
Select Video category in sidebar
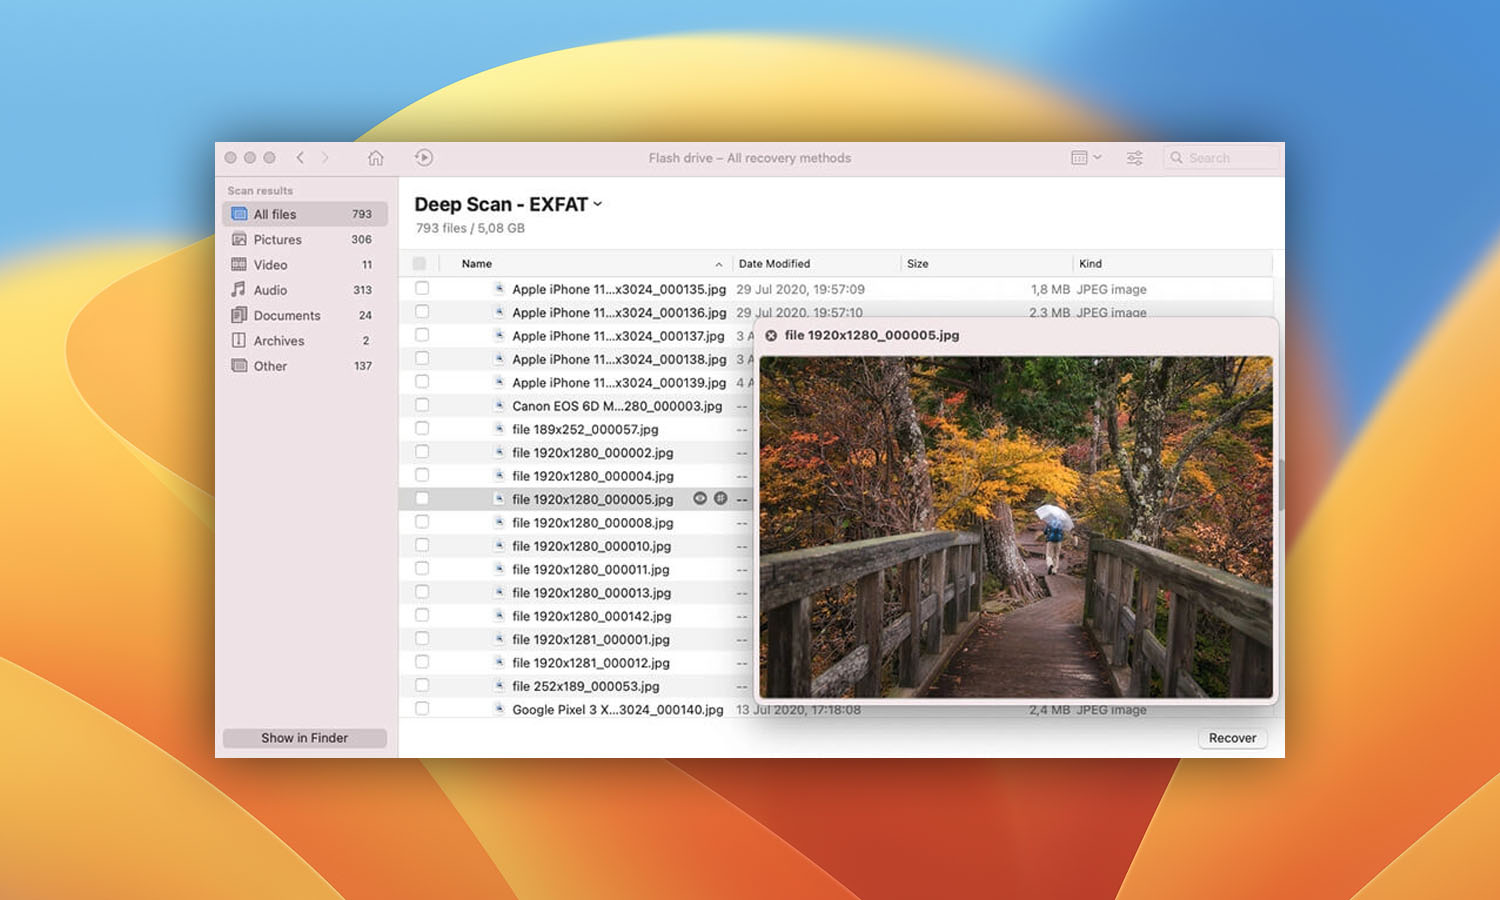304,265
